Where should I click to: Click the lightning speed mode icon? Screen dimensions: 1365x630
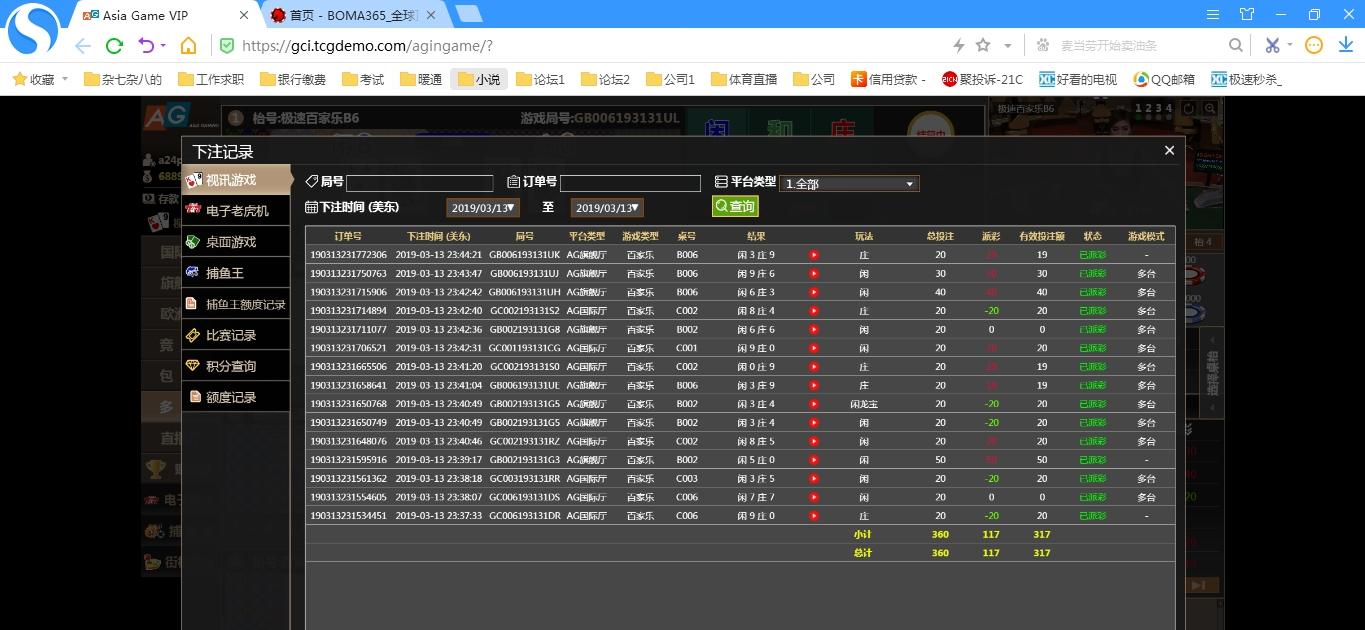click(959, 46)
